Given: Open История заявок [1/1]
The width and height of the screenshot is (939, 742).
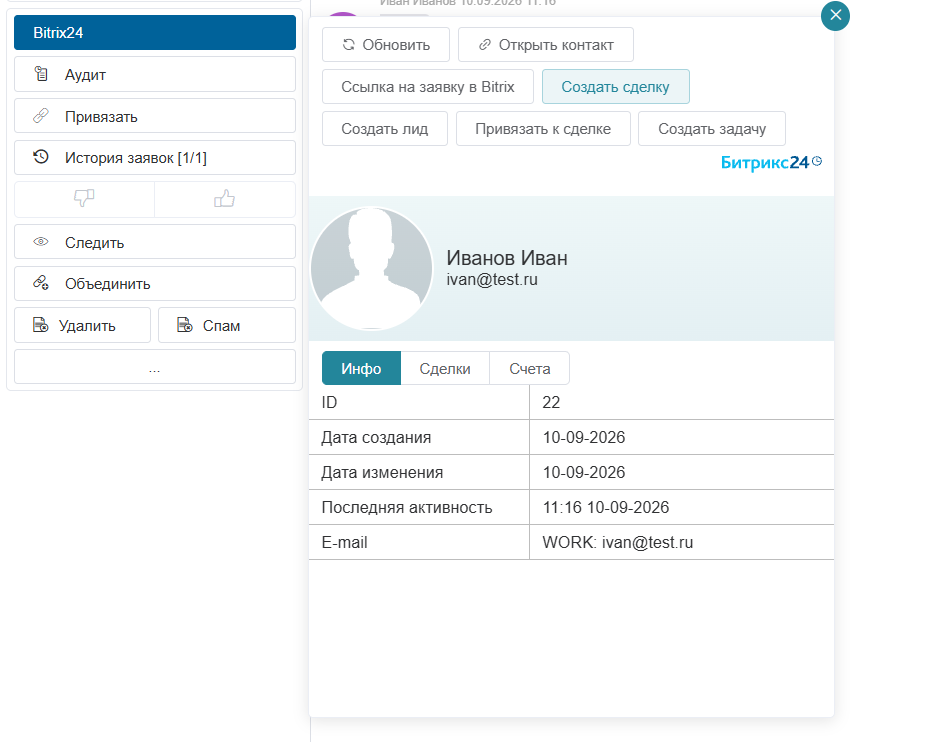Looking at the screenshot, I should pyautogui.click(x=155, y=158).
